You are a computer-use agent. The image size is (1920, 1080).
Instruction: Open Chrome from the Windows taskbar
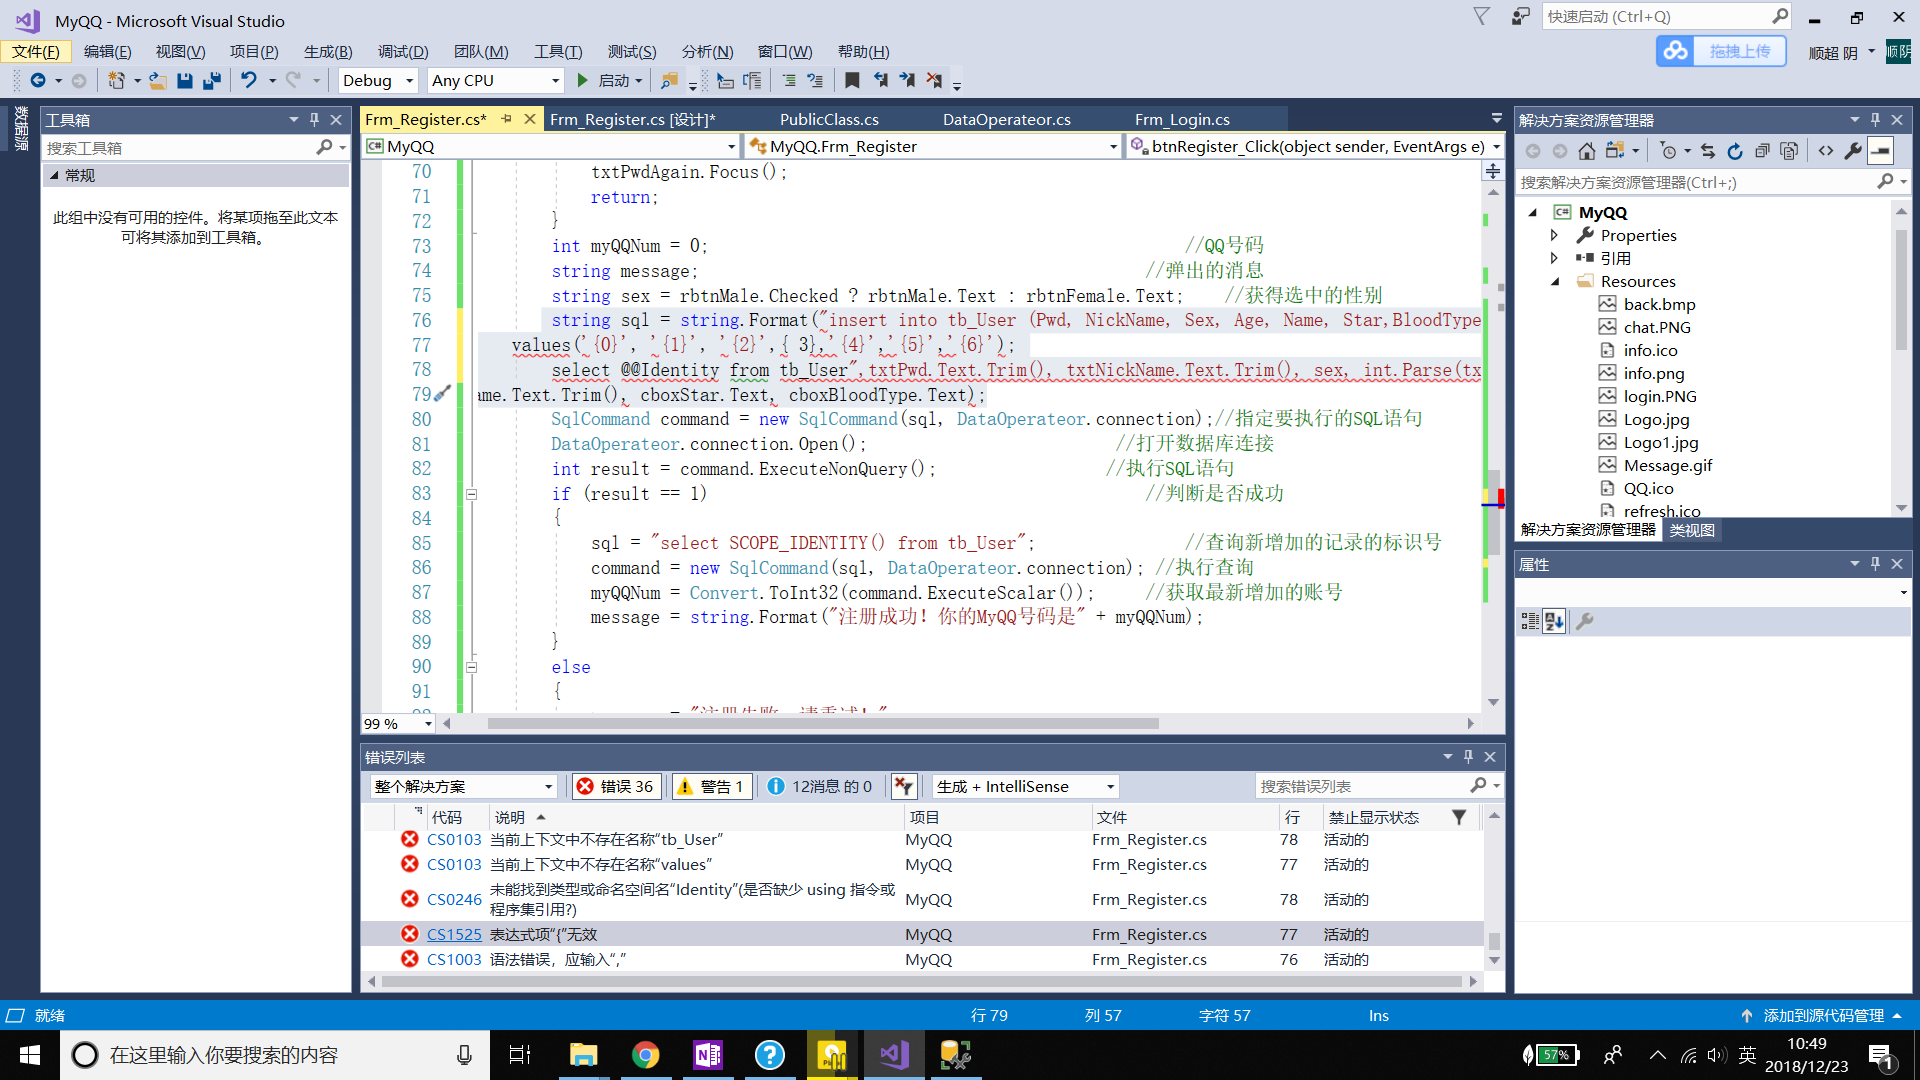646,1055
